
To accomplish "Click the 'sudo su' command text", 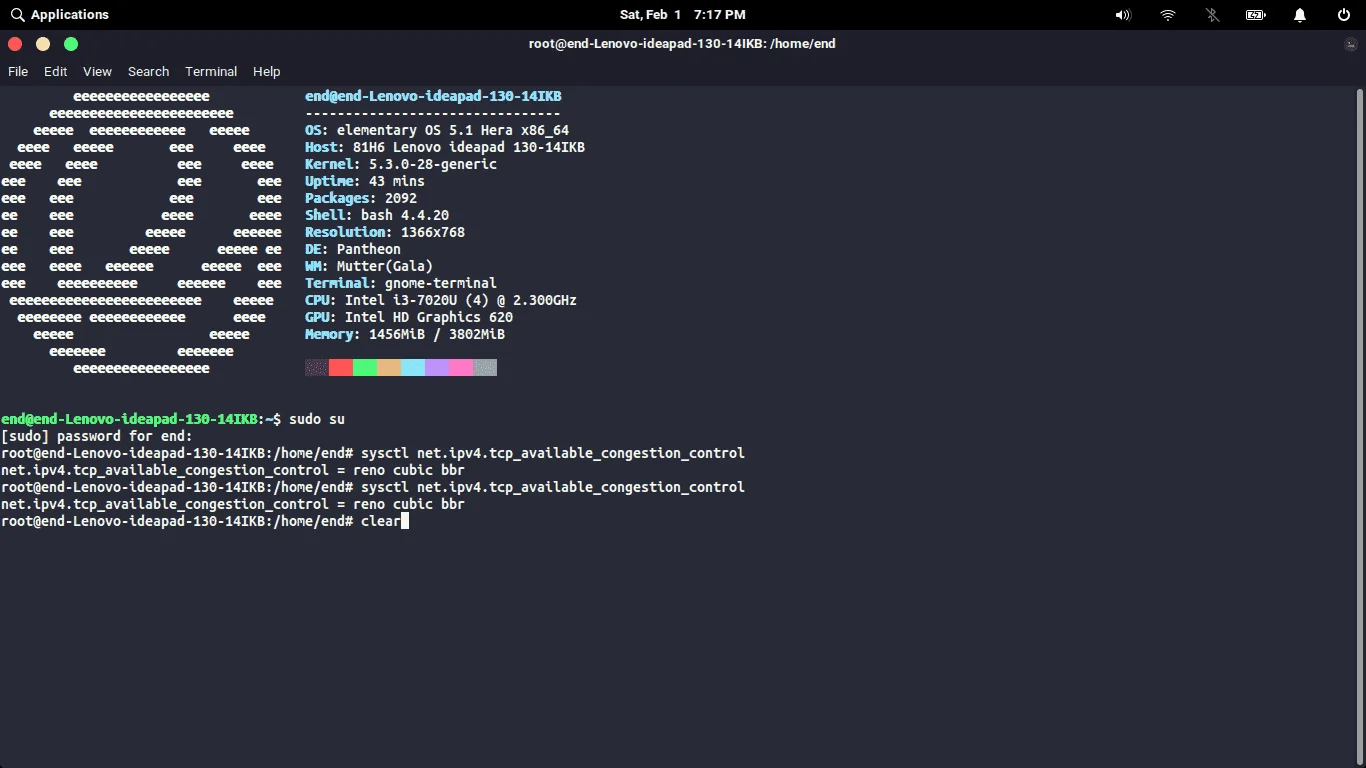I will pos(317,419).
